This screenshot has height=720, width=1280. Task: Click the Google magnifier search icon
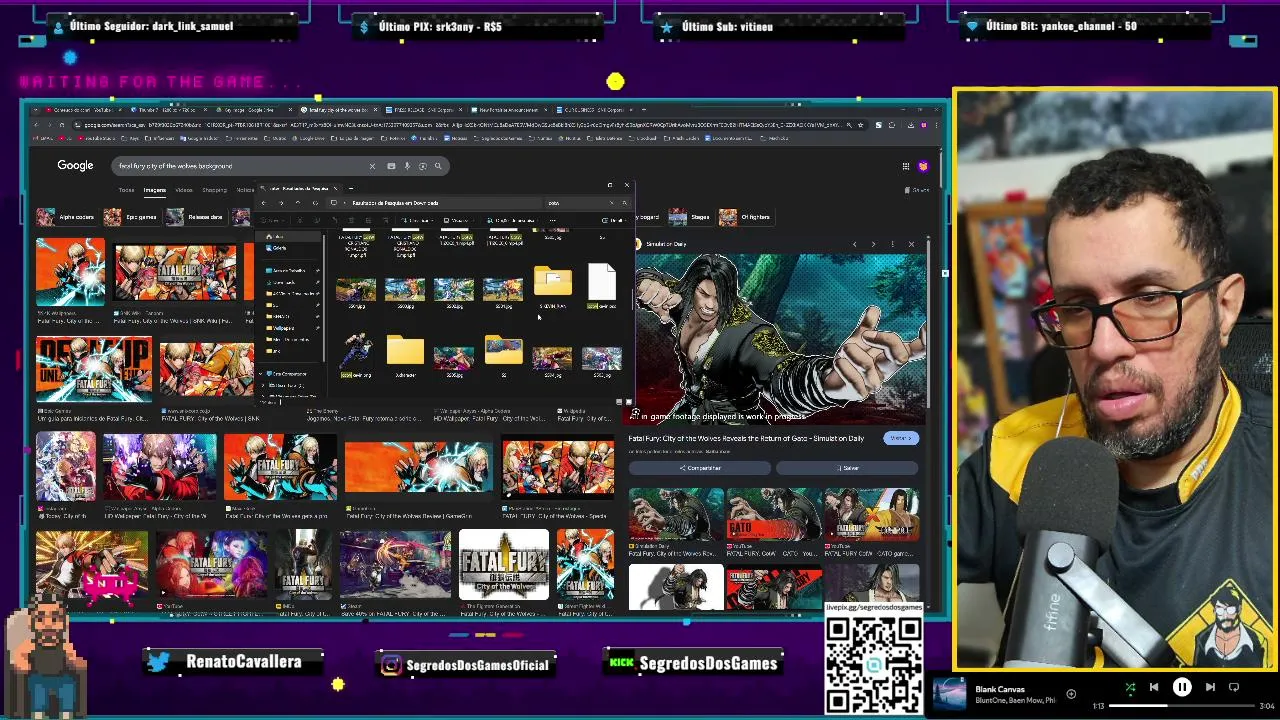pyautogui.click(x=437, y=166)
